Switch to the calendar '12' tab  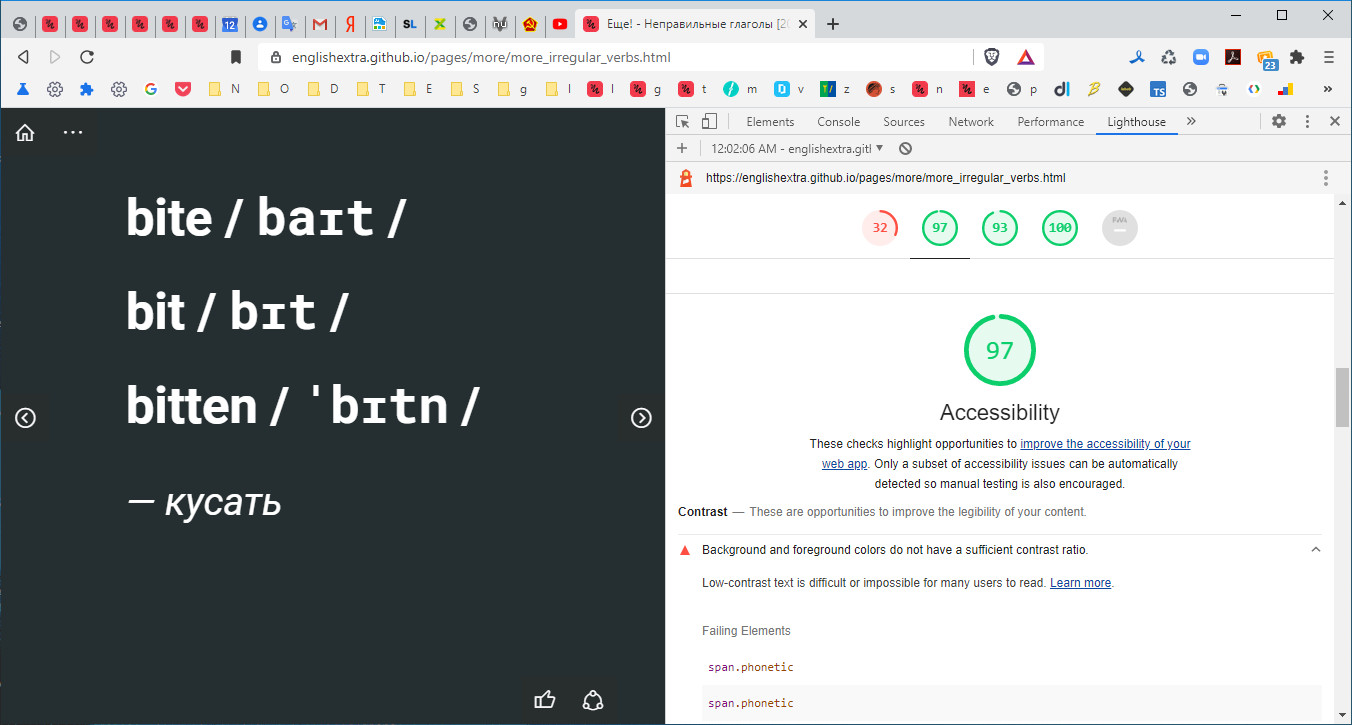pyautogui.click(x=230, y=24)
